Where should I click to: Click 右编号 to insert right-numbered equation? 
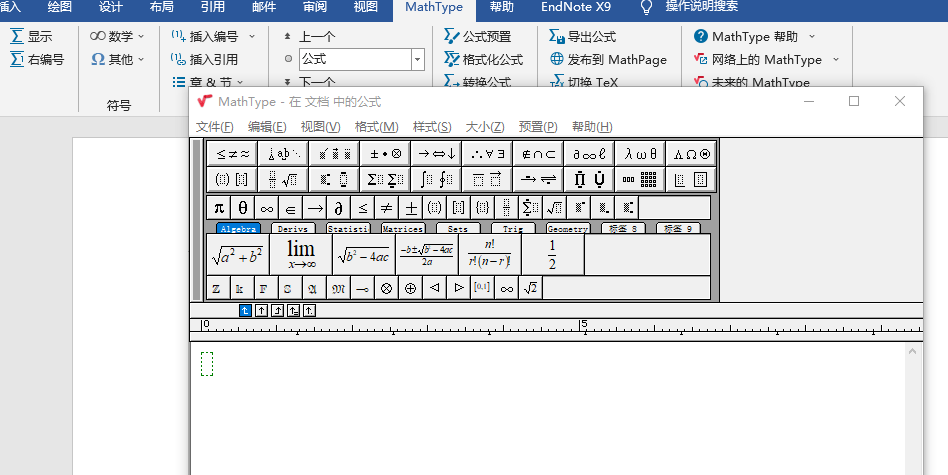(x=37, y=59)
